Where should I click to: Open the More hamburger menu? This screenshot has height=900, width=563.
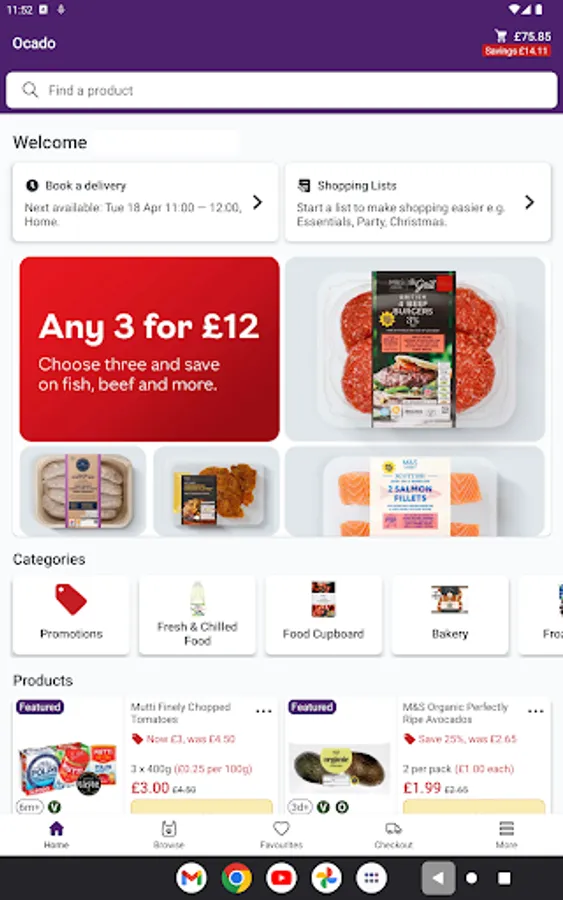click(506, 835)
